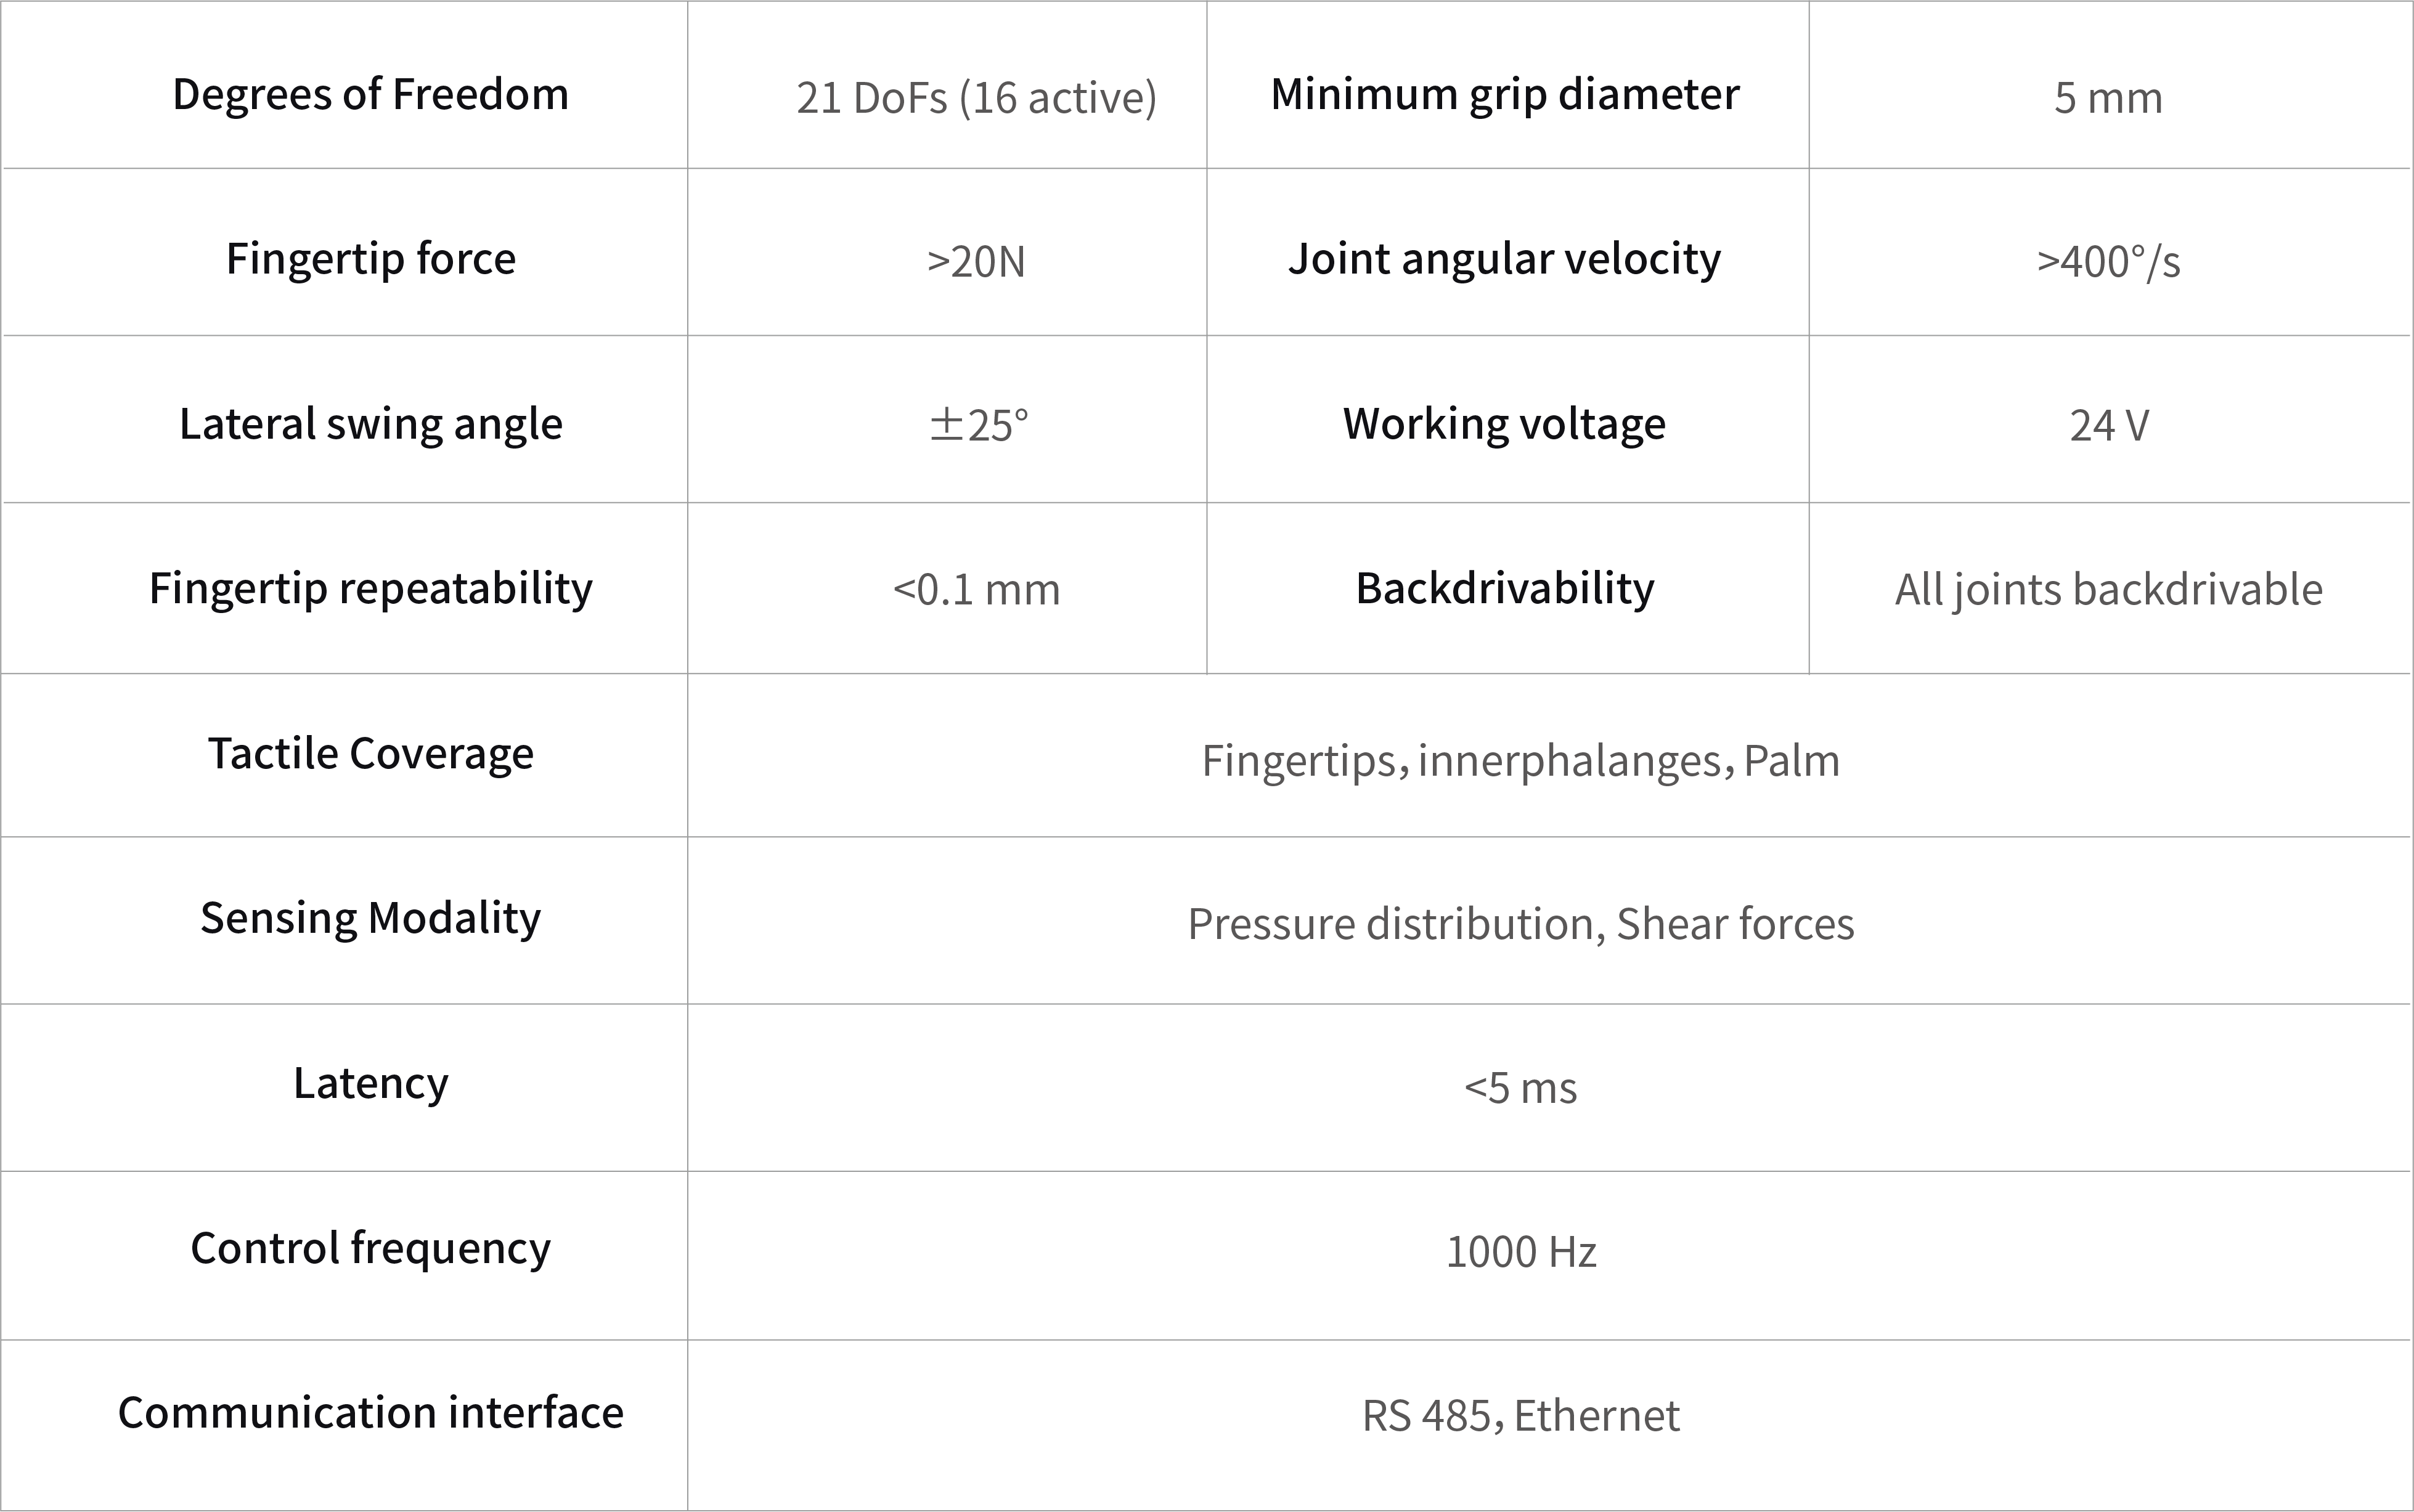Select the >20N force value
The width and height of the screenshot is (2414, 1512).
[x=976, y=262]
